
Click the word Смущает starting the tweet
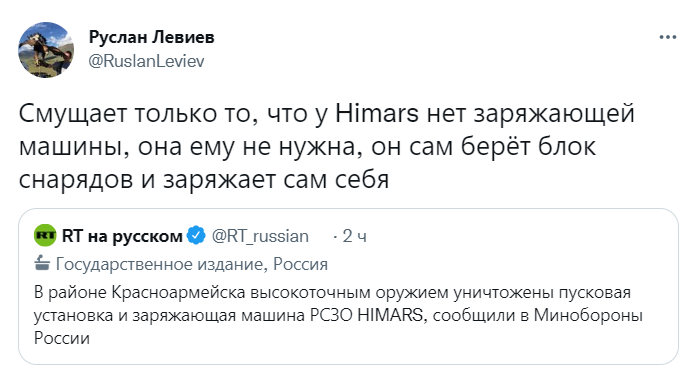coord(73,114)
